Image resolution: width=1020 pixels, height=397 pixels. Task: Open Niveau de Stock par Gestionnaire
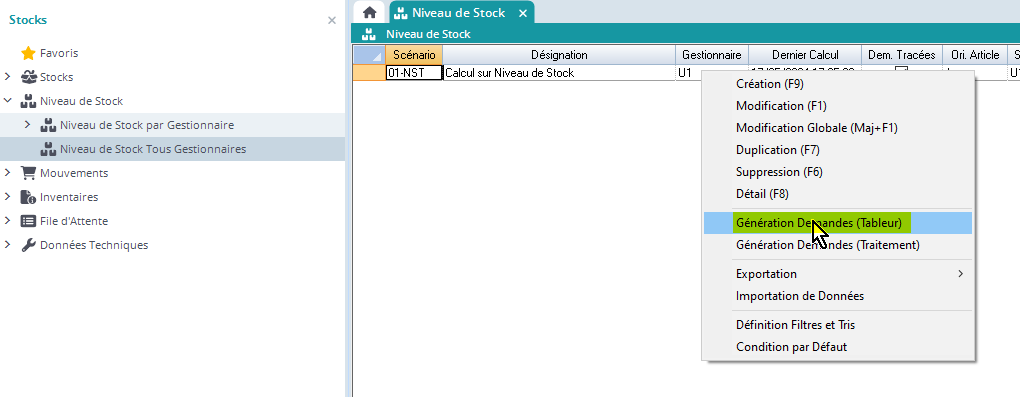[147, 125]
